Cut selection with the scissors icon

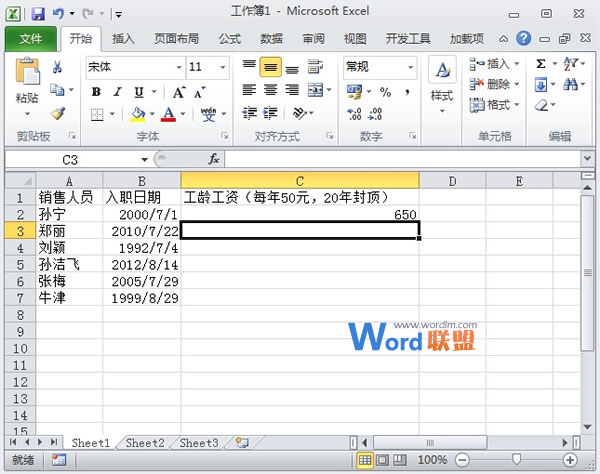(x=57, y=67)
